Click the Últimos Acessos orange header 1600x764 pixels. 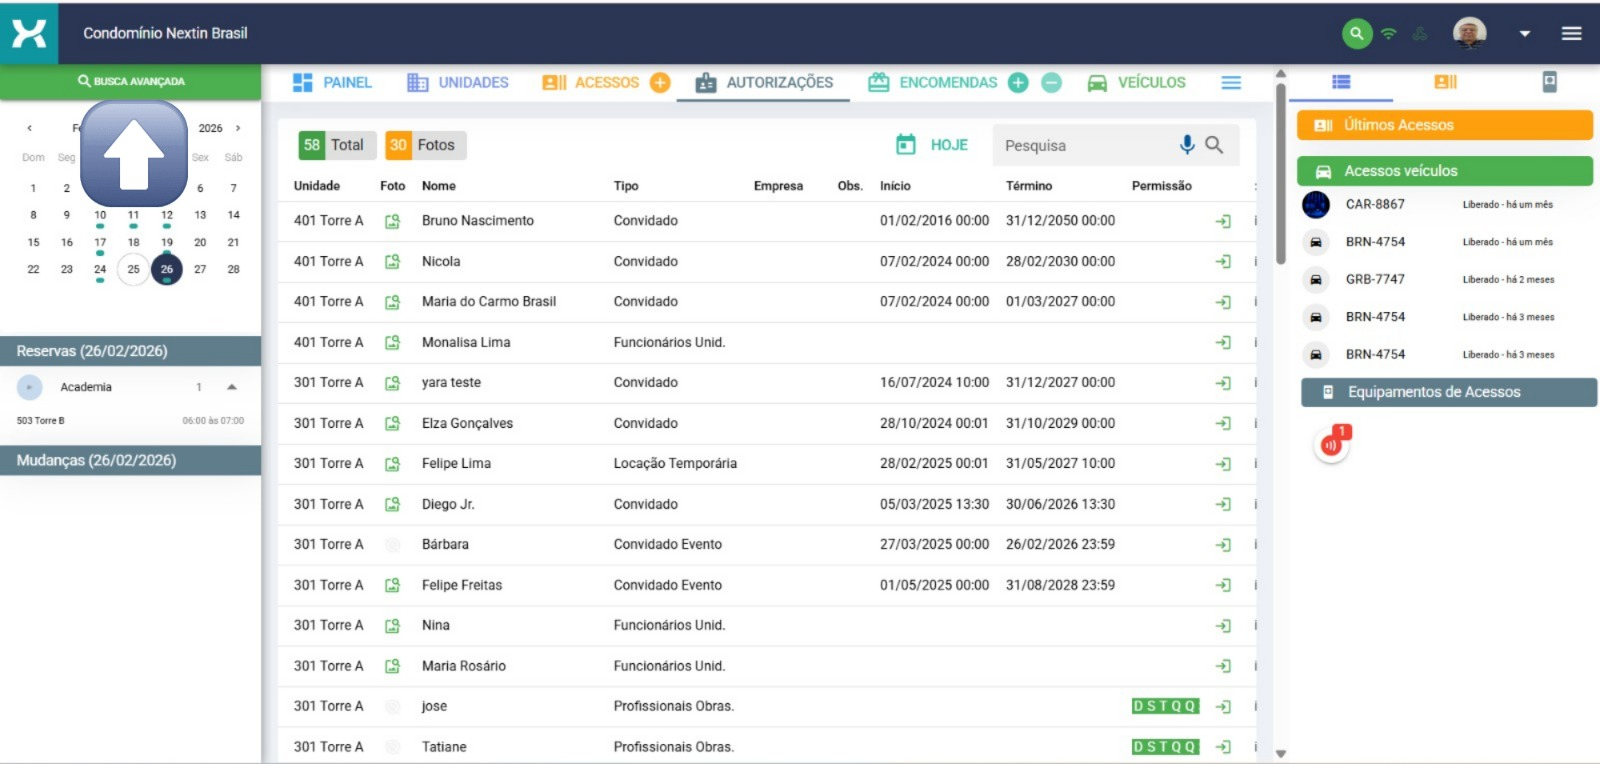[1444, 125]
